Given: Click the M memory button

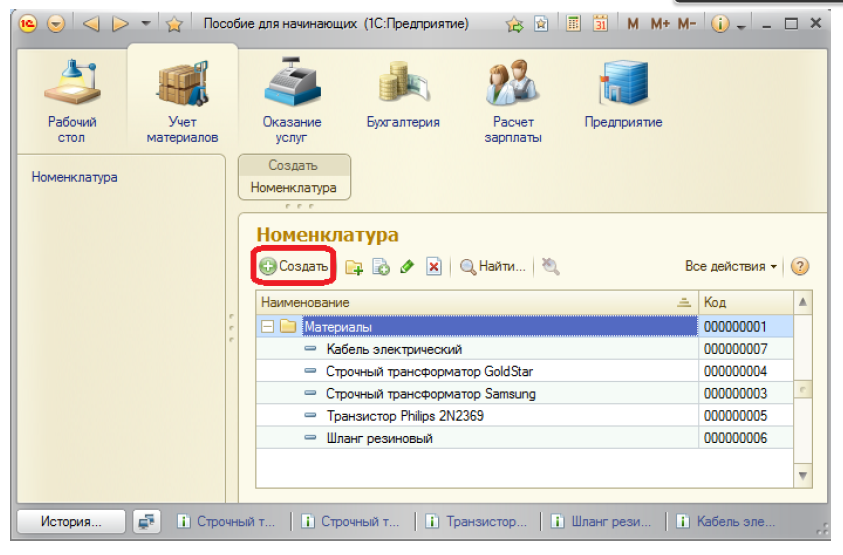Looking at the screenshot, I should 633,24.
